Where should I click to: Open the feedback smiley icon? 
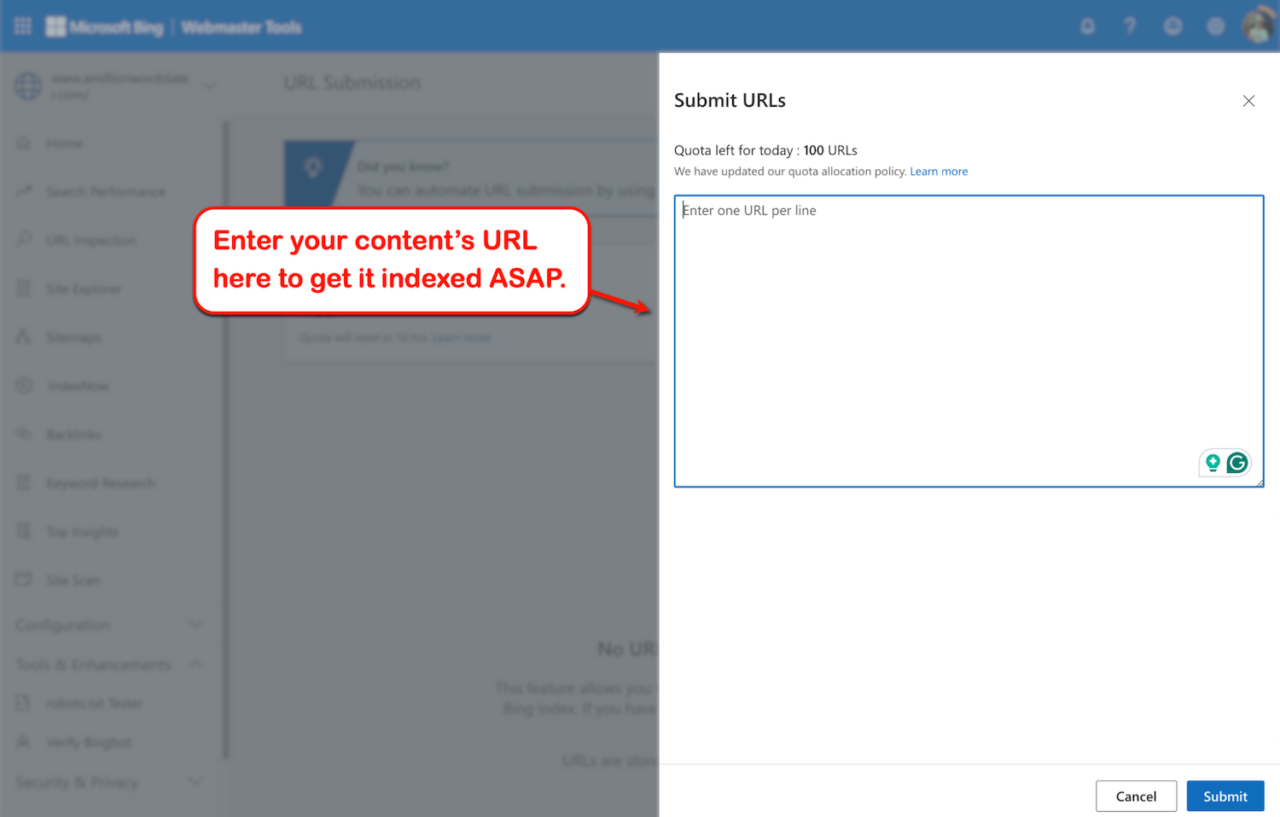(1173, 27)
